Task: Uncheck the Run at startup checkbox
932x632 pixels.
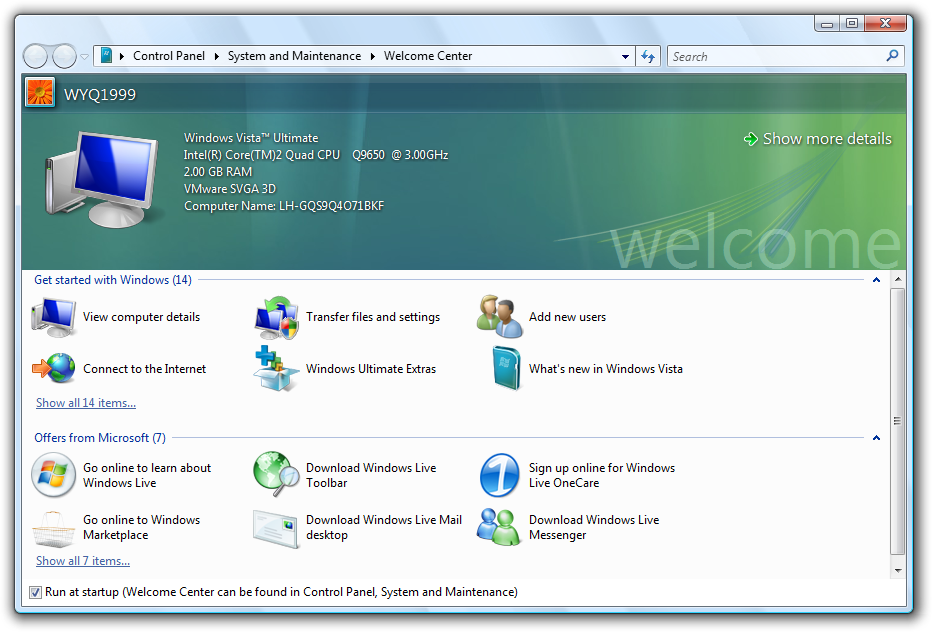Action: pyautogui.click(x=36, y=592)
